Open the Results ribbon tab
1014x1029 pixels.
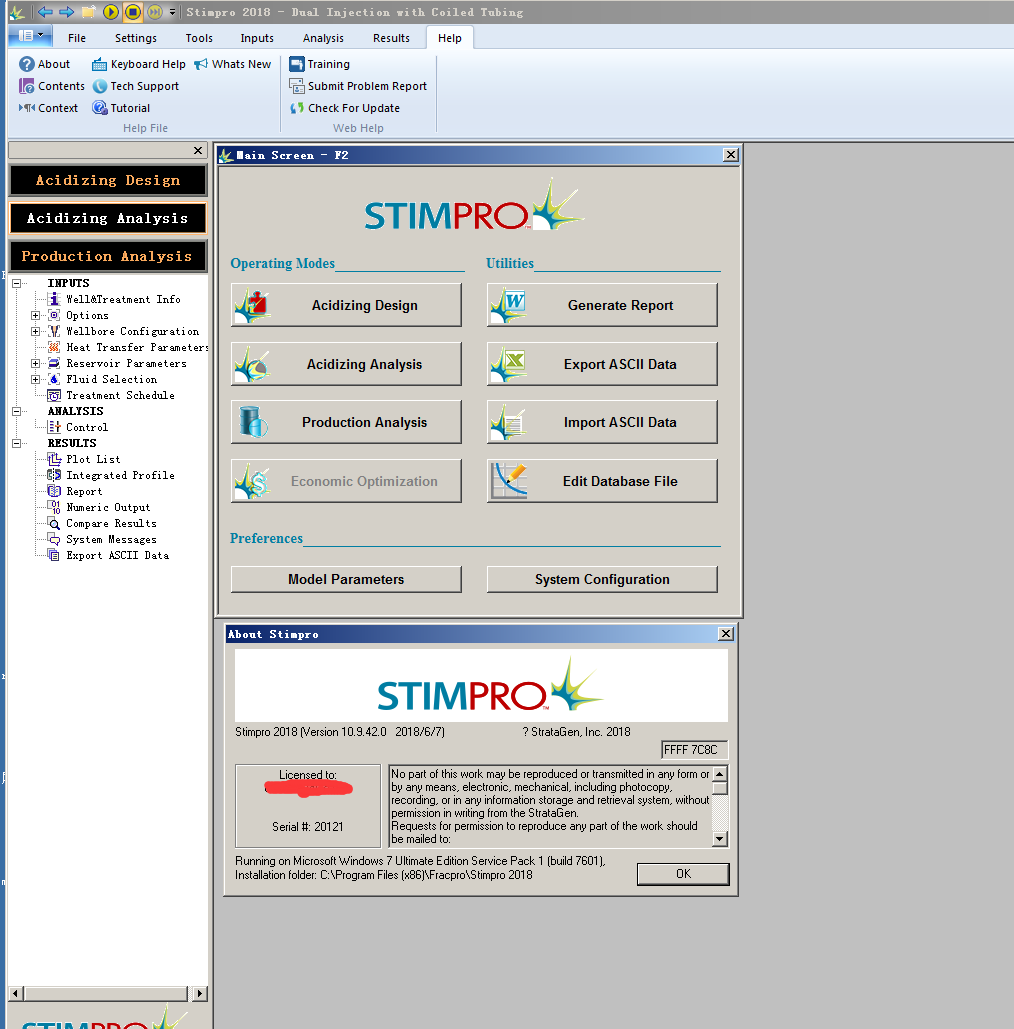[391, 38]
